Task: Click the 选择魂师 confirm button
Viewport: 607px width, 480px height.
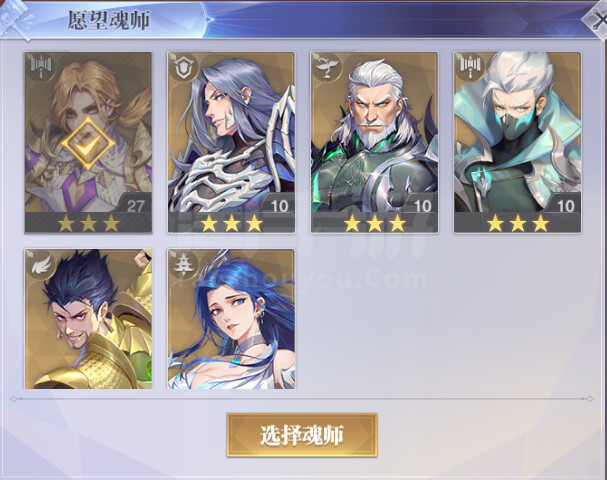Action: pyautogui.click(x=302, y=435)
